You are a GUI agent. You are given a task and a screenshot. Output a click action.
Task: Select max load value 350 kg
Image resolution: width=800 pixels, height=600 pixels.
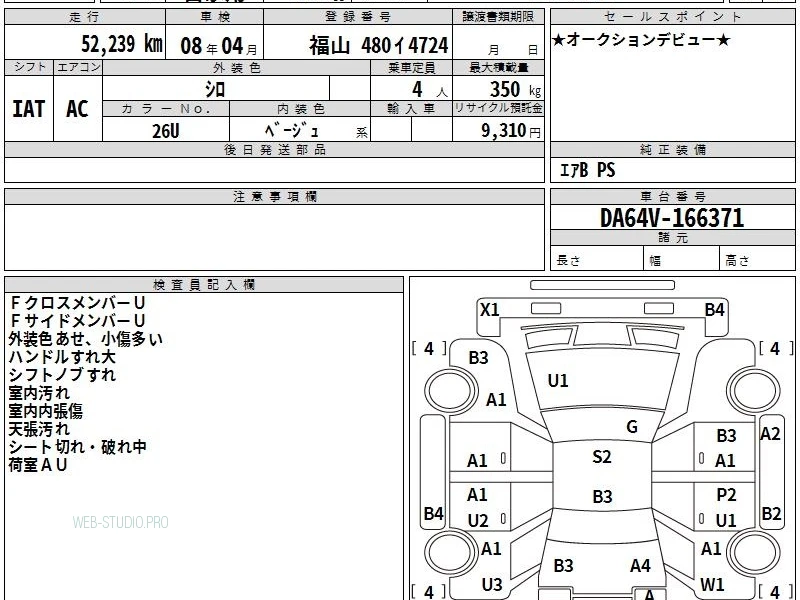(x=515, y=90)
